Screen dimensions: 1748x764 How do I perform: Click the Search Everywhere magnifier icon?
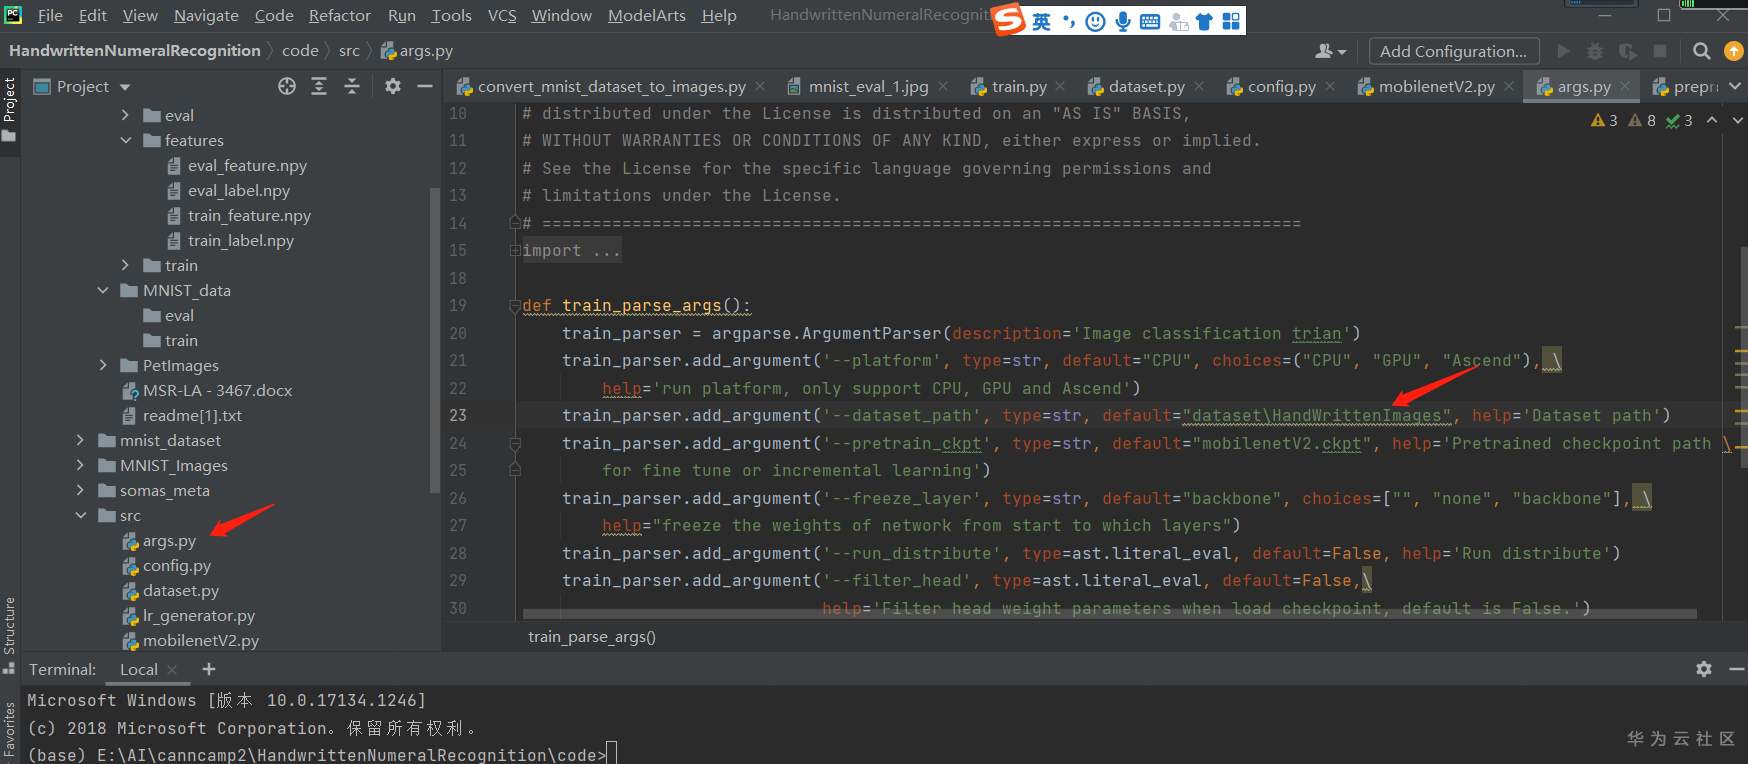pyautogui.click(x=1701, y=51)
